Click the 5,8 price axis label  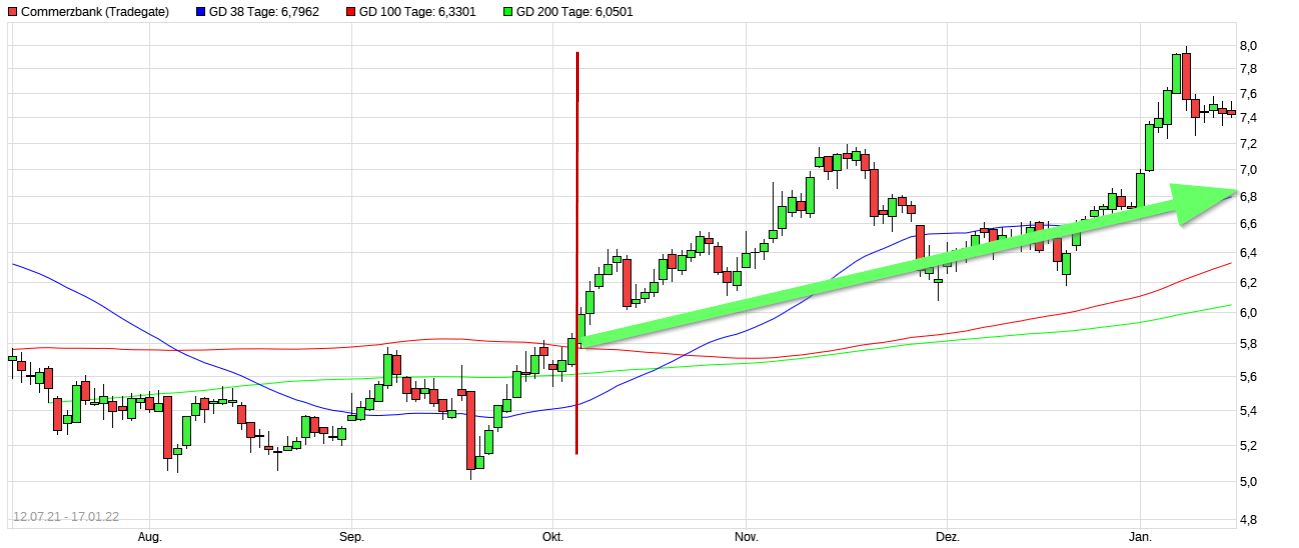click(x=1248, y=344)
